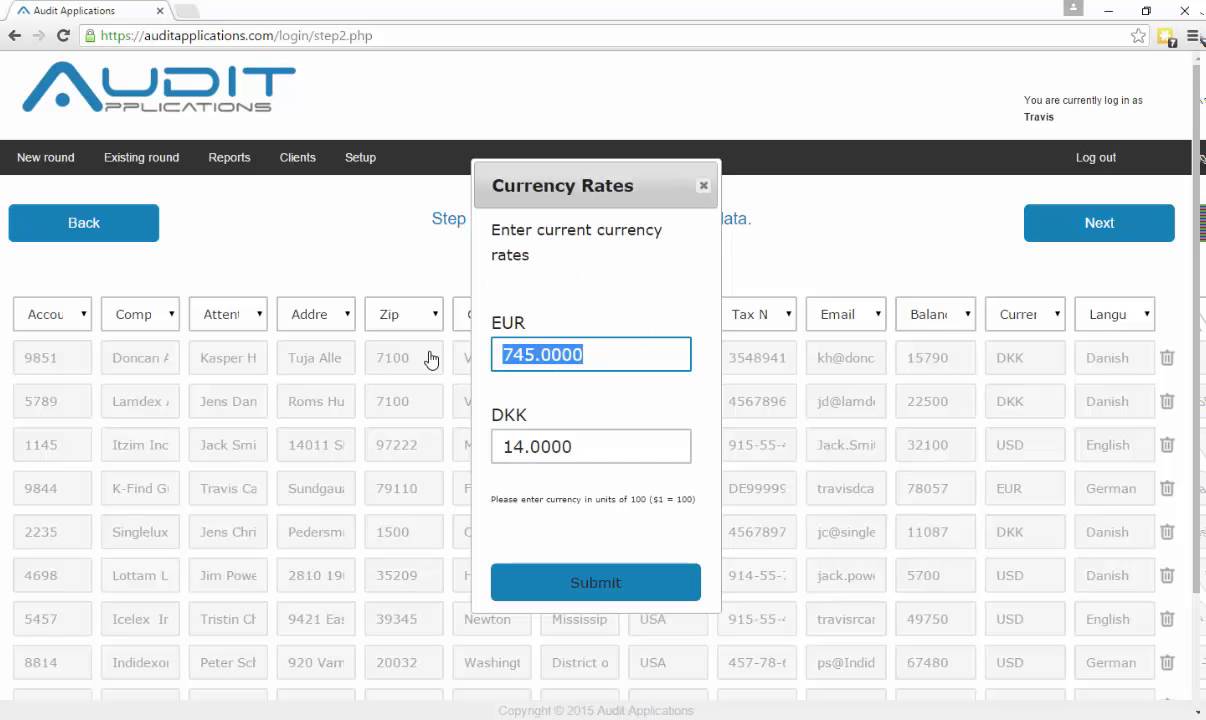Open the Email column dropdown
Screen dimensions: 1206x720
coord(846,314)
